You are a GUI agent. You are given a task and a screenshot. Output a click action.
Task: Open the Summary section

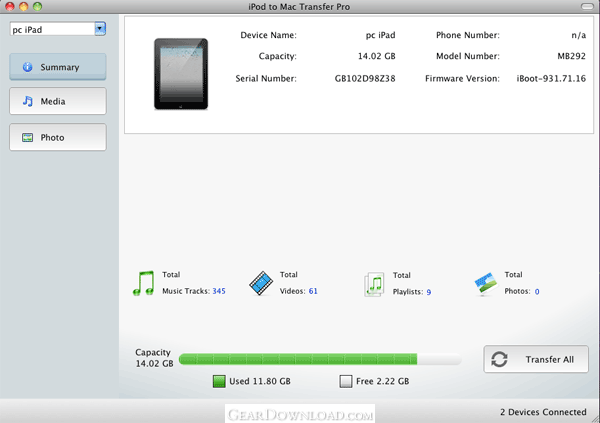click(58, 67)
